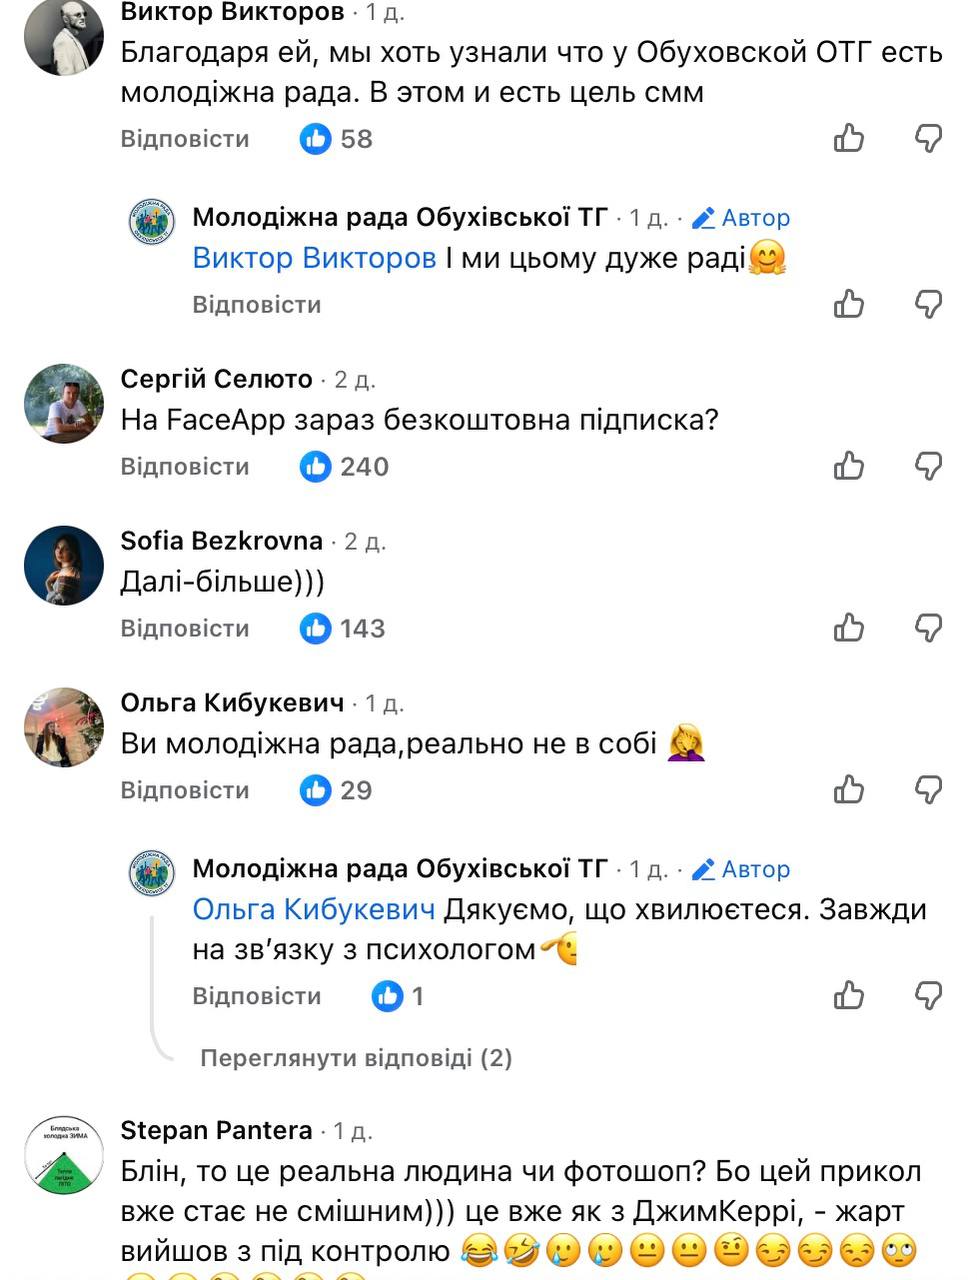Reply to Сергій Селюто via Відповісти
The height and width of the screenshot is (1280, 977).
[185, 466]
